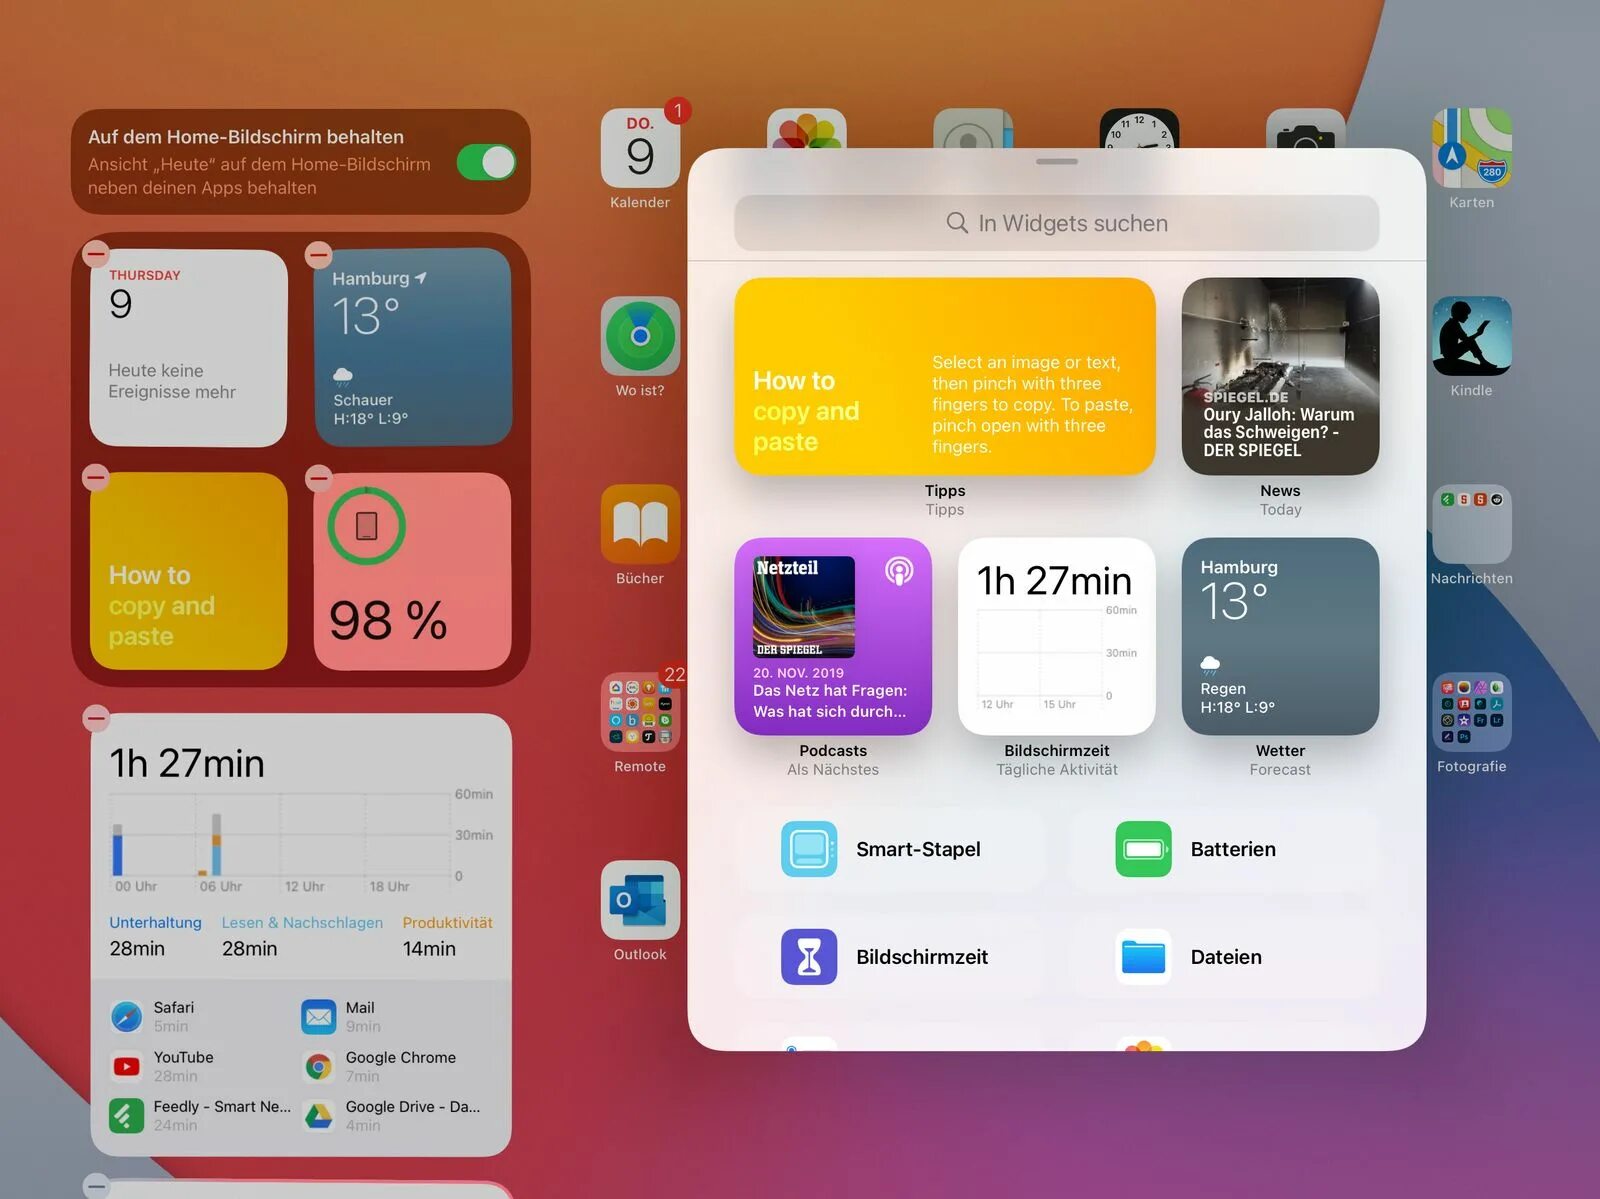Screen dimensions: 1600x1199
Task: Open the Kalender app icon
Action: coord(640,148)
